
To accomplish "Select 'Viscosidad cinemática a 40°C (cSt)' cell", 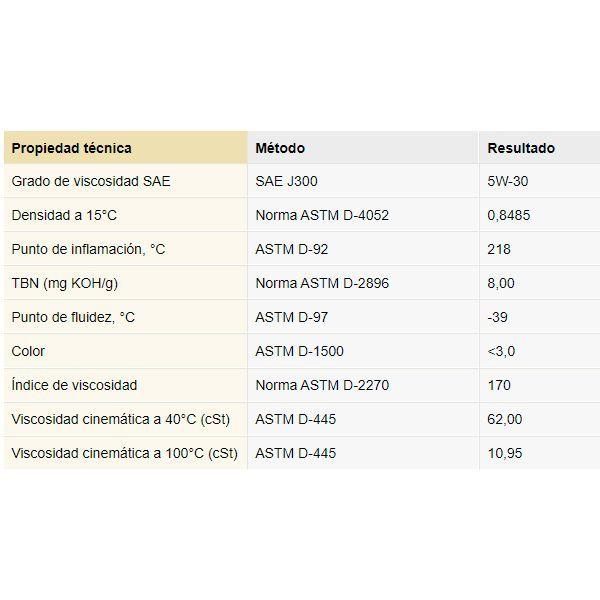I will click(126, 419).
